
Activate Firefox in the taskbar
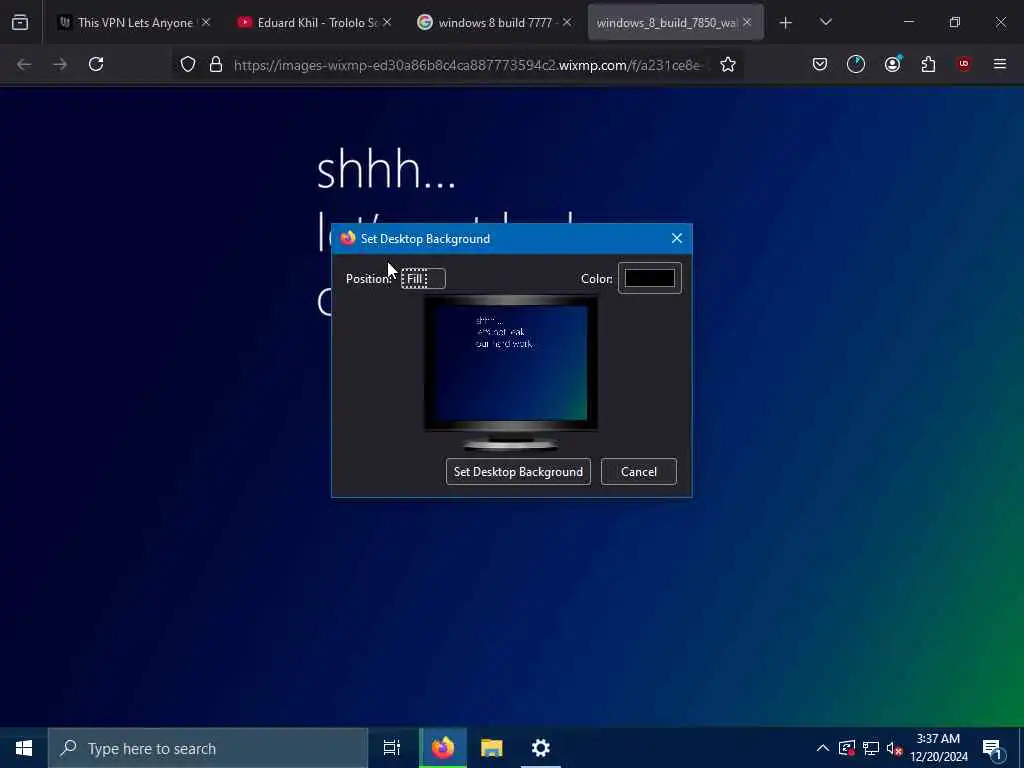(443, 748)
